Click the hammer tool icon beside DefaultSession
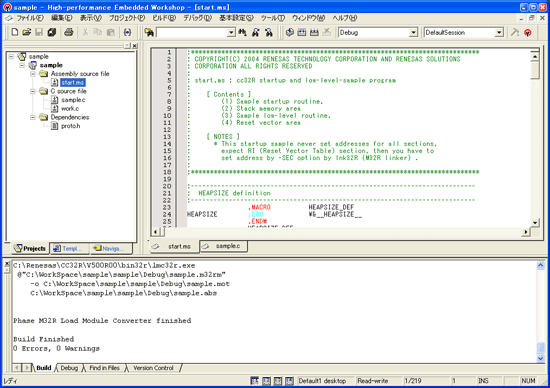 [x=515, y=32]
